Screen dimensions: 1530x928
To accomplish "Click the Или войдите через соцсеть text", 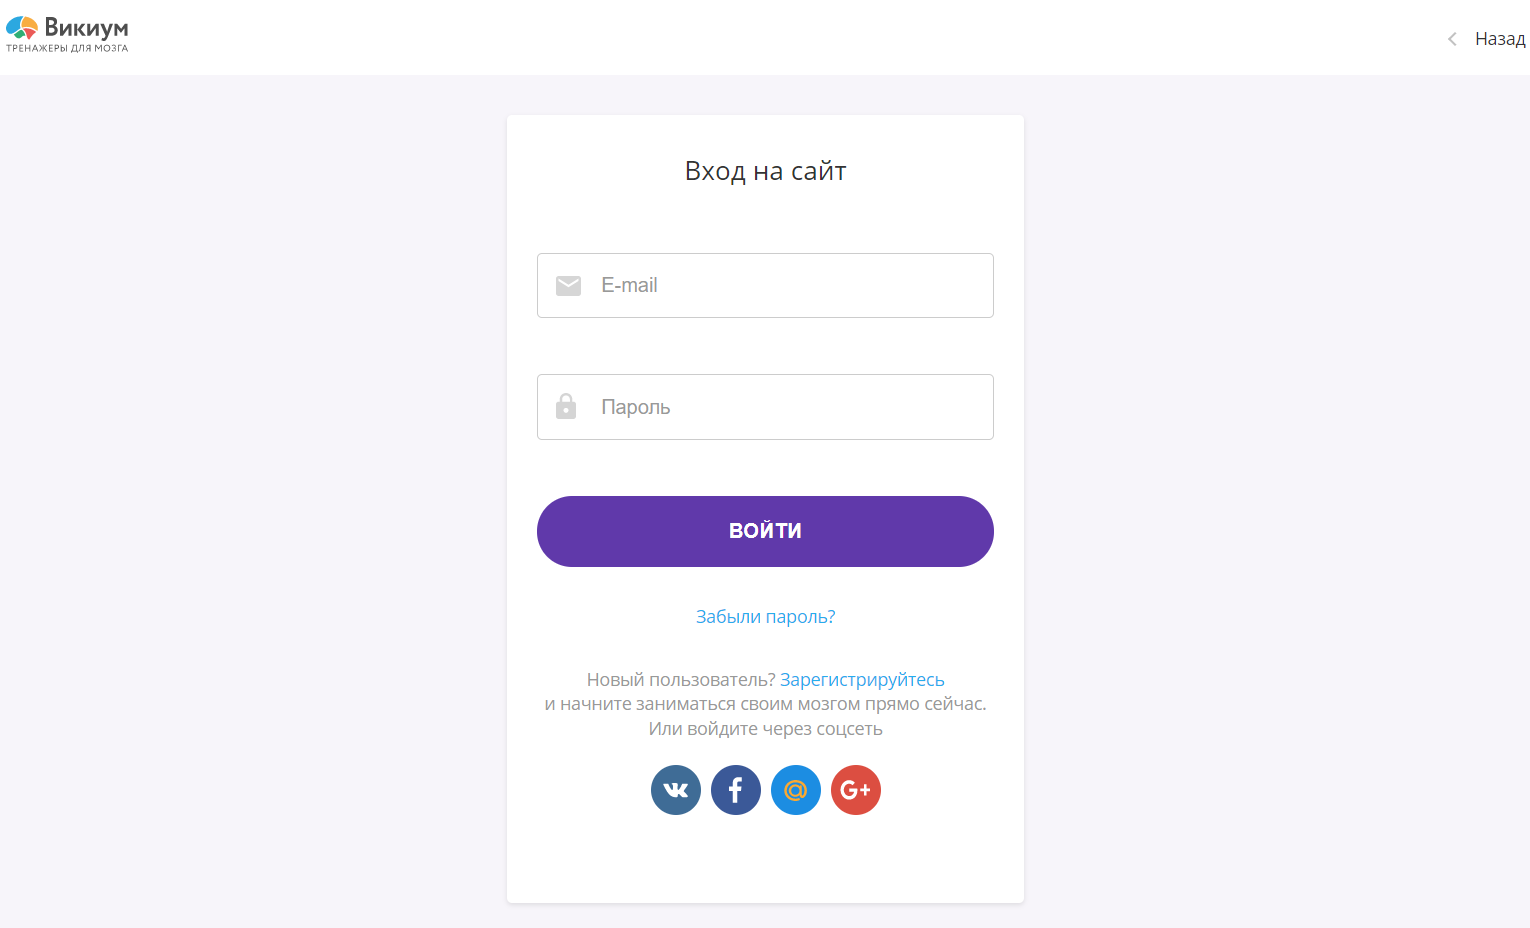I will pos(765,729).
